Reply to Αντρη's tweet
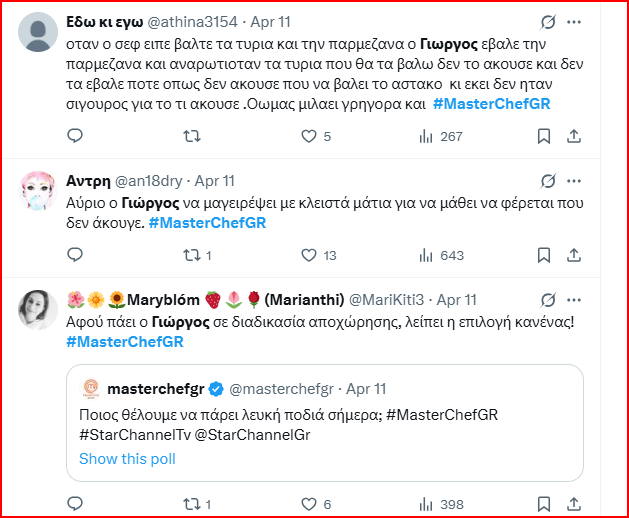Image resolution: width=629 pixels, height=518 pixels. pos(75,255)
